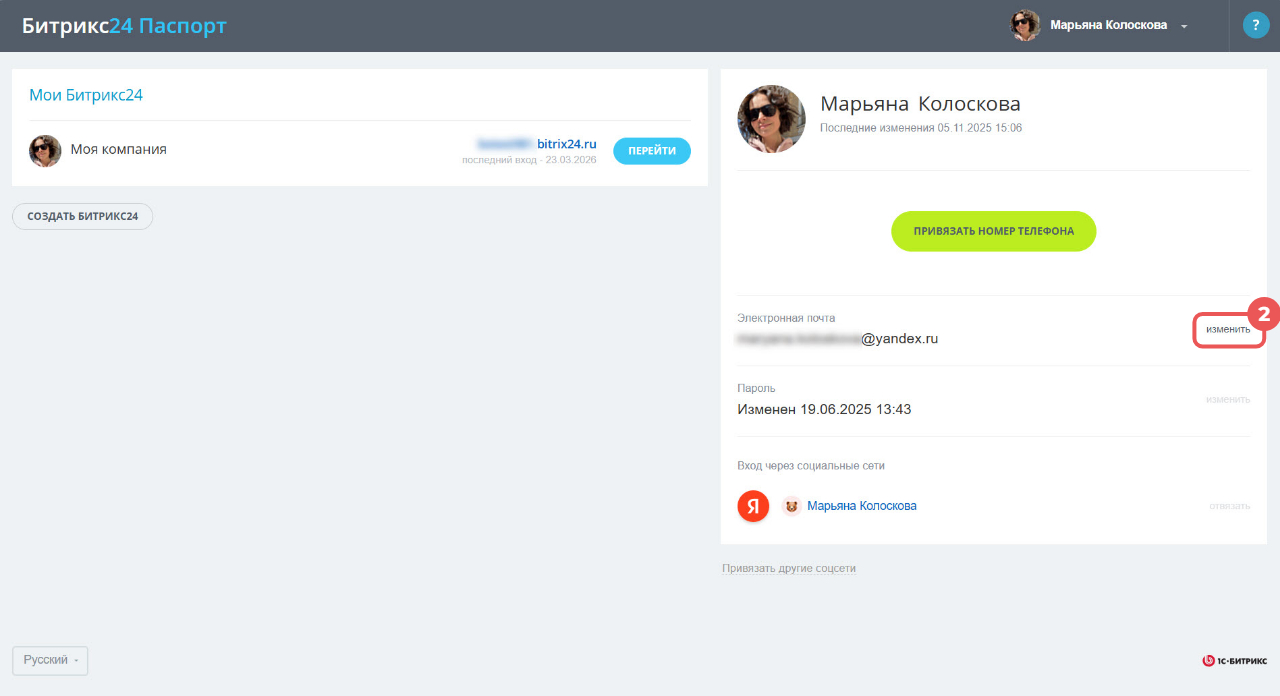Click the Электронная почта label
The width and height of the screenshot is (1280, 696).
(x=786, y=318)
